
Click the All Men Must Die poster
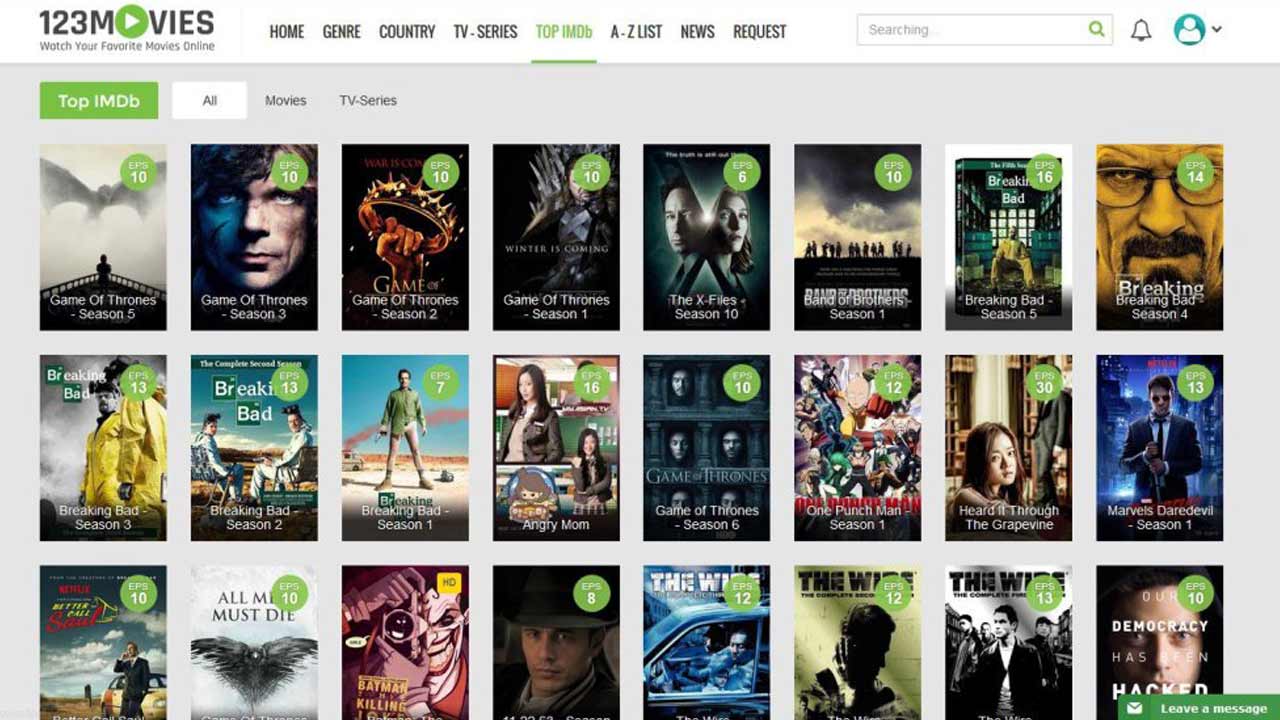(254, 643)
